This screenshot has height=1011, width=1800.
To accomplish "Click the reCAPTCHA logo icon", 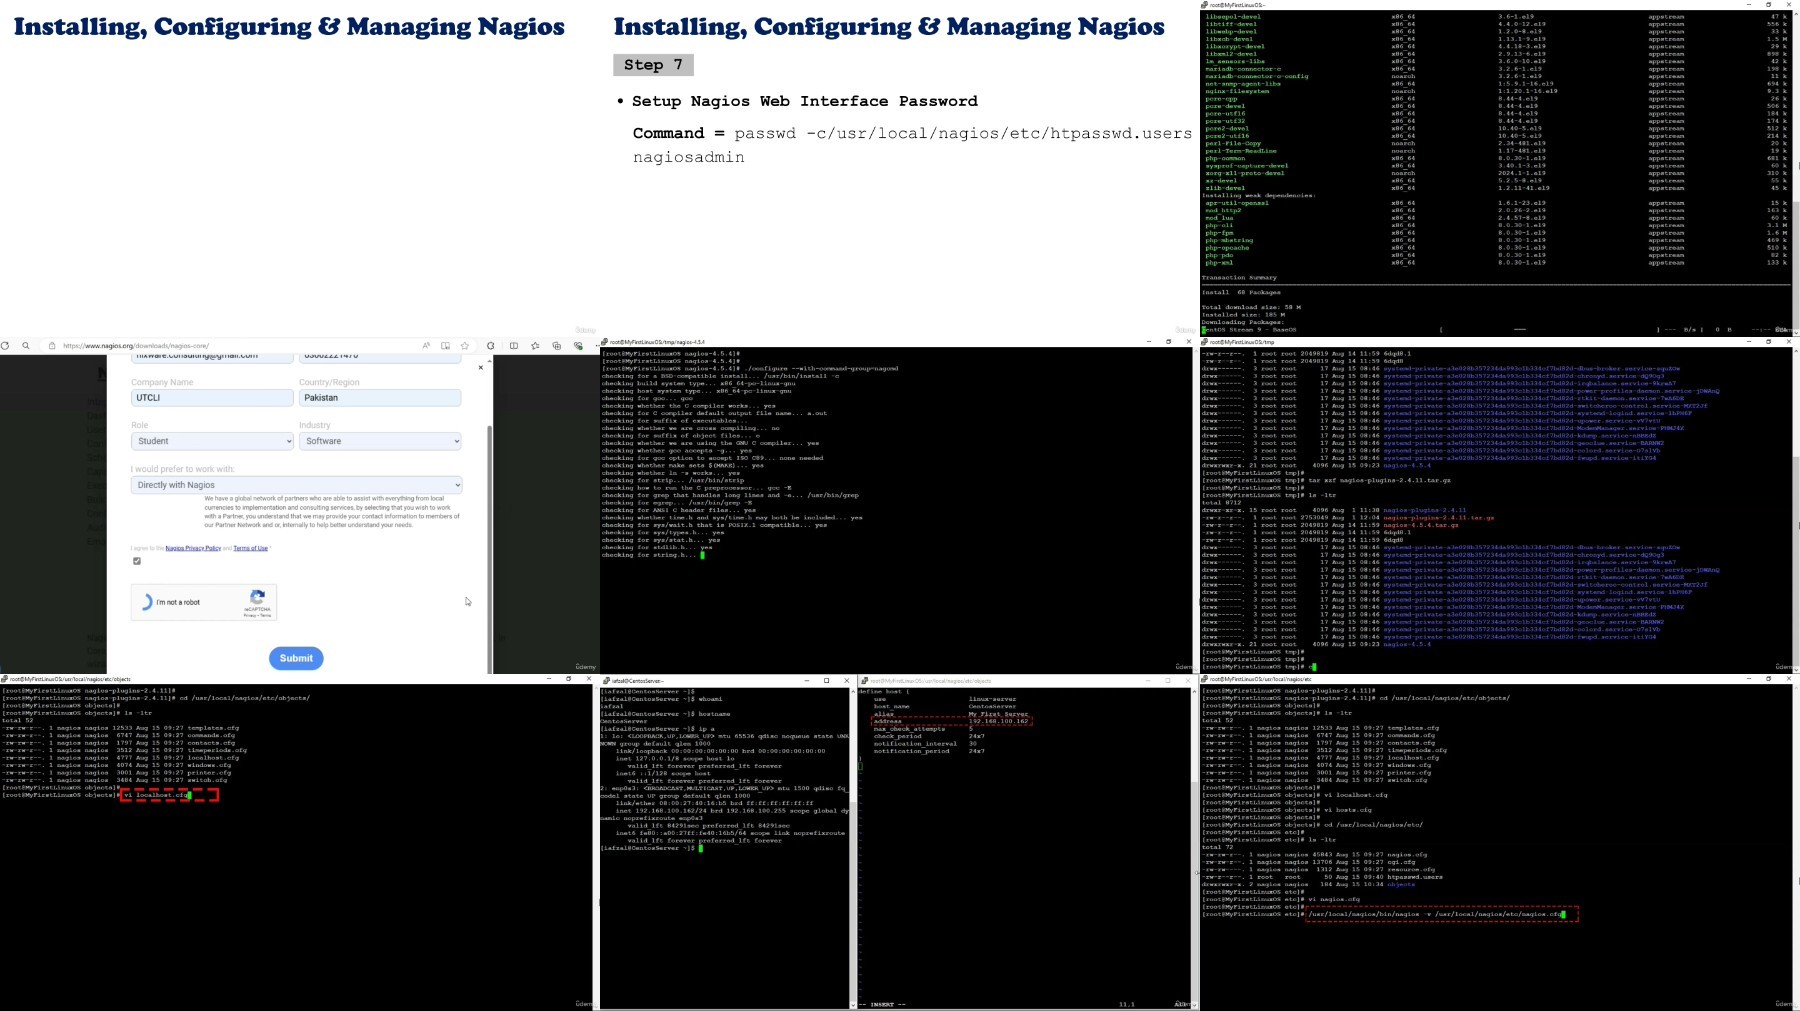I will (257, 597).
